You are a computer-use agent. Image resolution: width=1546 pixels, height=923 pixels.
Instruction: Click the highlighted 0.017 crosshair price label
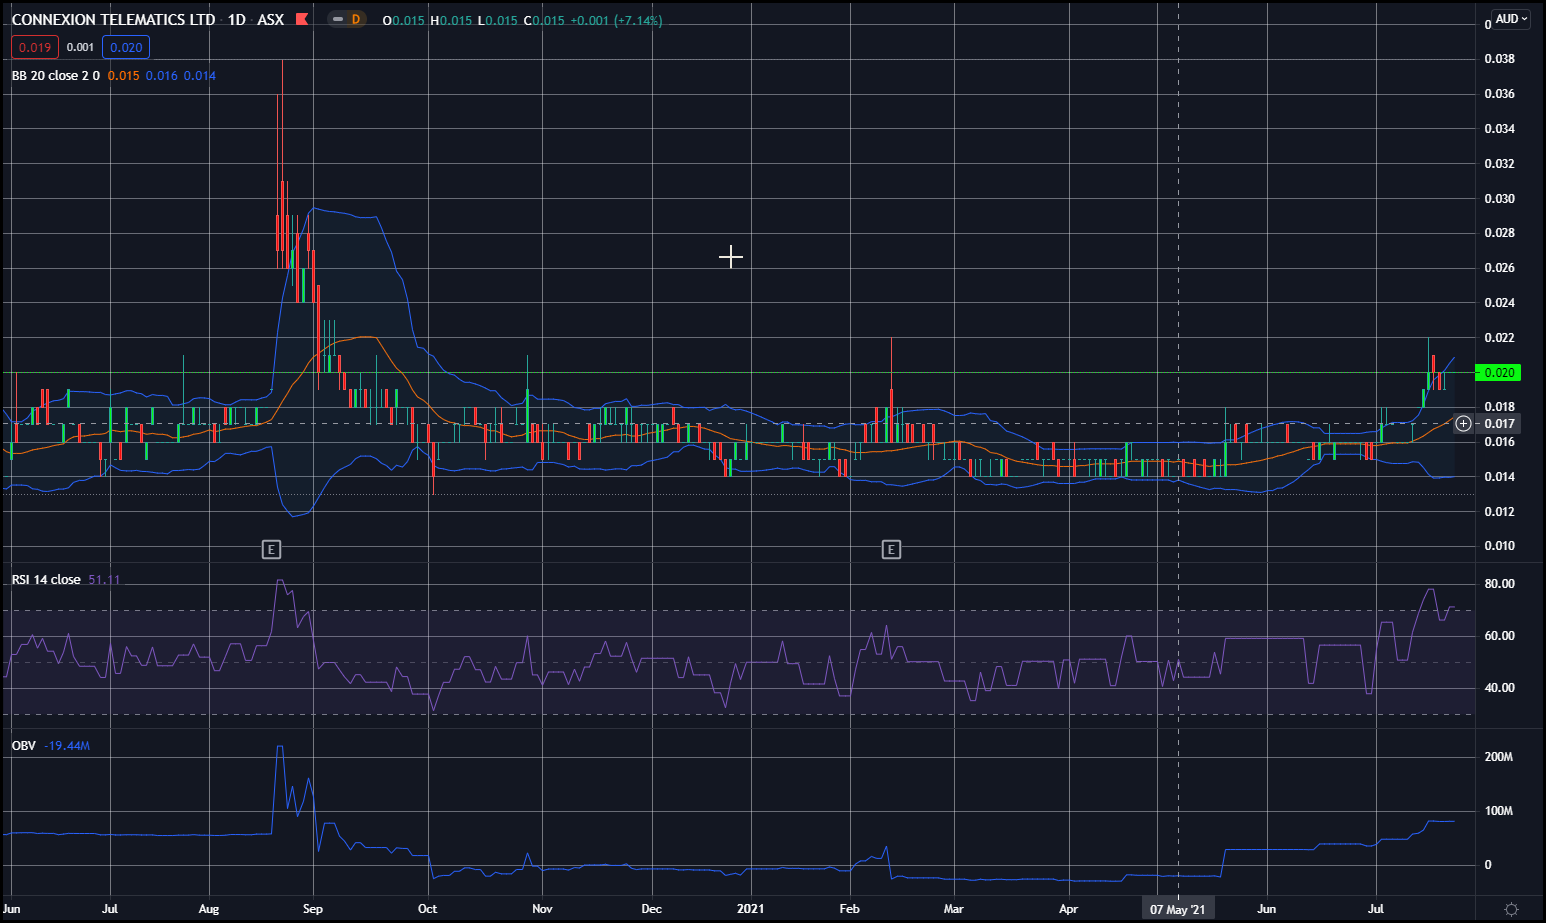click(x=1499, y=424)
